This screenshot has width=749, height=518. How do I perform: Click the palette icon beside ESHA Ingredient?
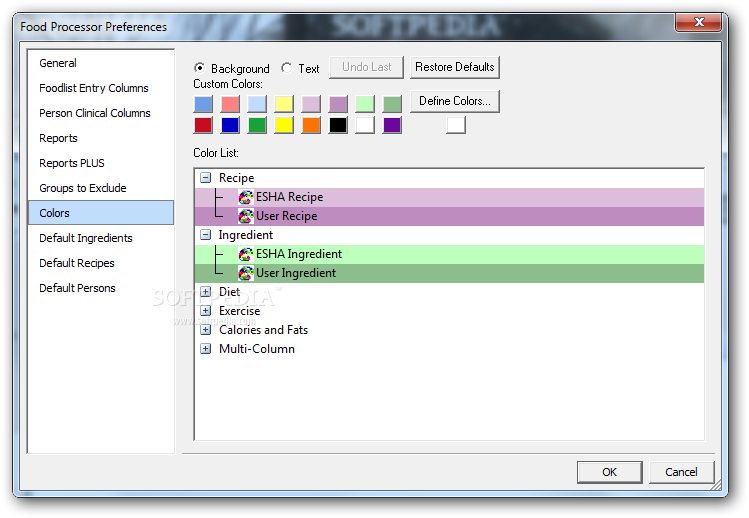tap(246, 254)
